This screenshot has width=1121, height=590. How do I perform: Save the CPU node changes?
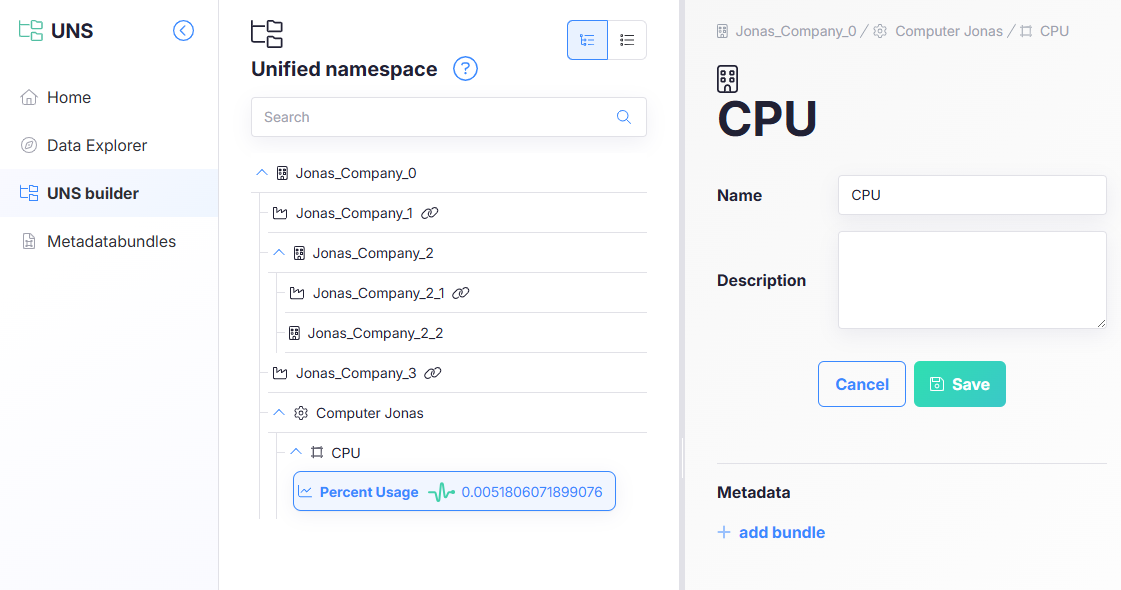tap(959, 384)
